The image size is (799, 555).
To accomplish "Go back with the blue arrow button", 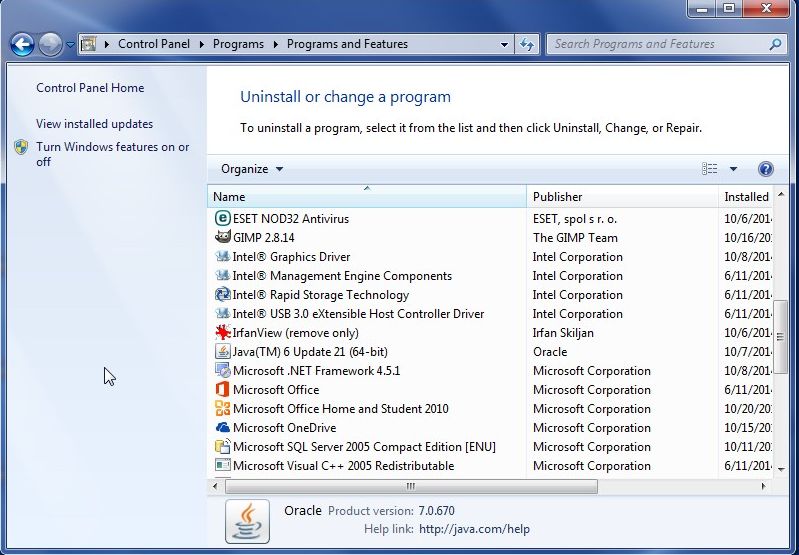I will click(x=22, y=44).
